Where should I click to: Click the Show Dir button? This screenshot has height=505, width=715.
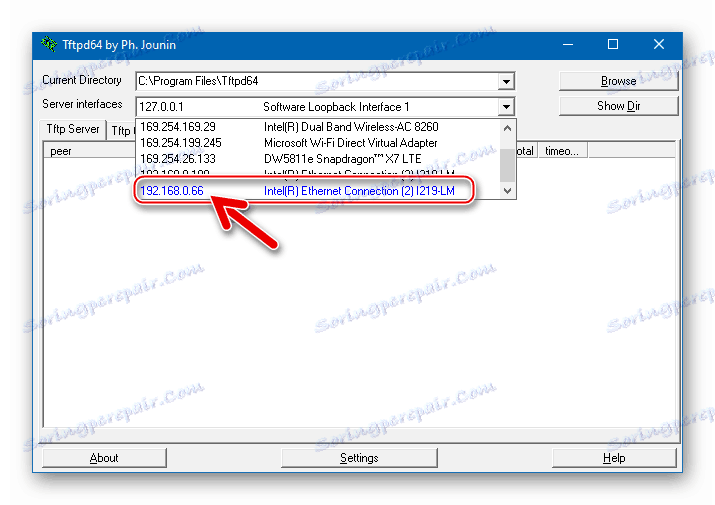618,106
